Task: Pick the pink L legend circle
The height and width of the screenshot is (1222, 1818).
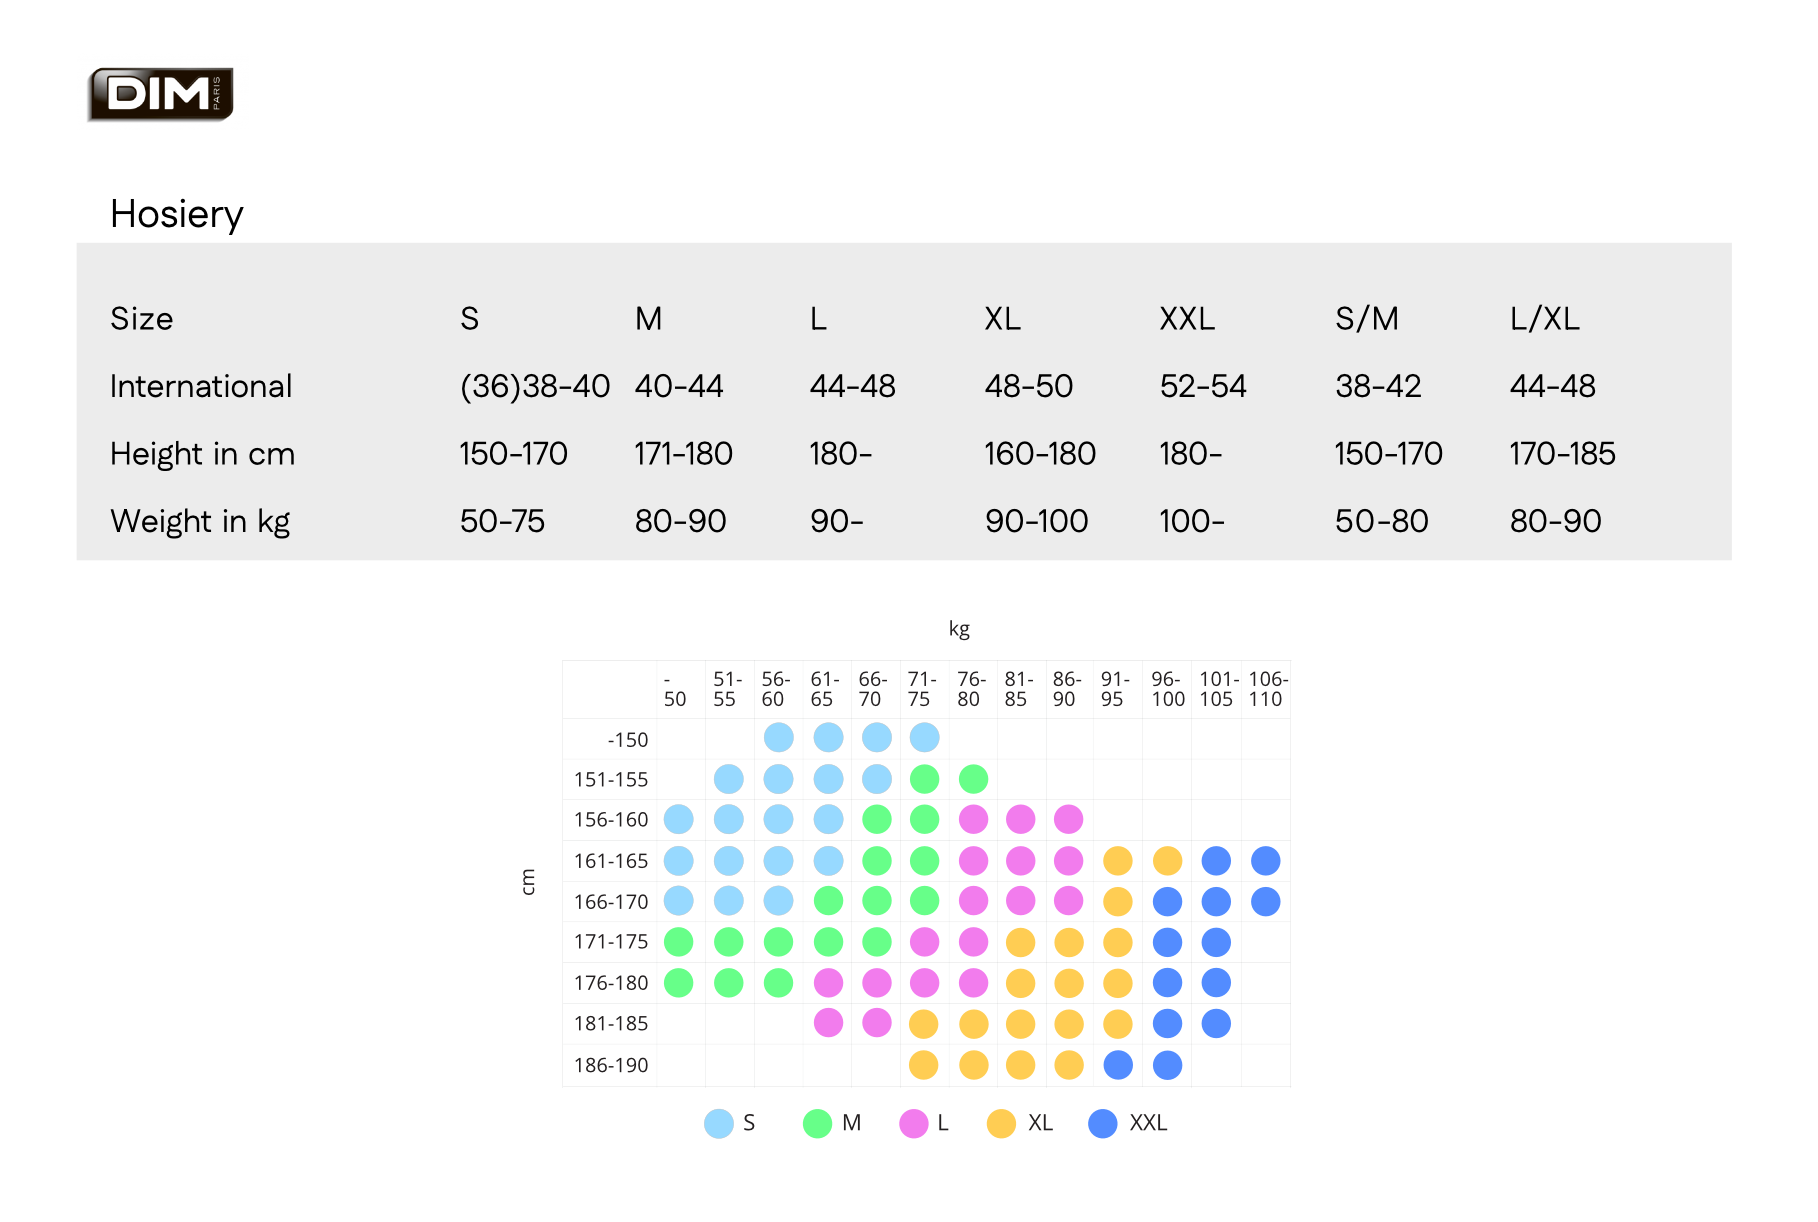Action: [913, 1123]
